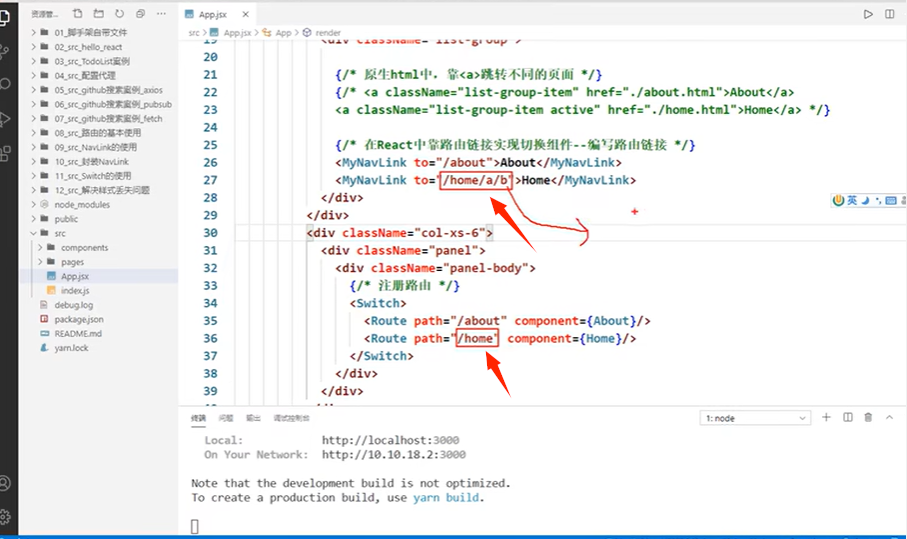Open http://10.10.18.2:3000 link in terminal
The image size is (907, 539).
click(x=394, y=455)
